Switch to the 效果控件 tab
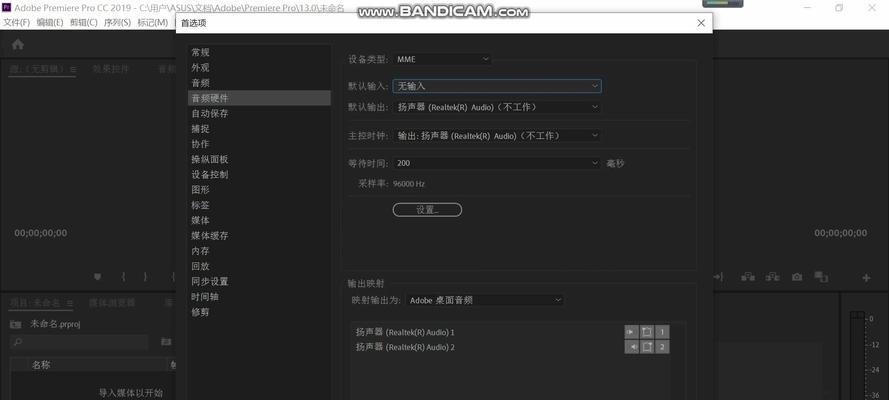This screenshot has width=889, height=400. 111,69
